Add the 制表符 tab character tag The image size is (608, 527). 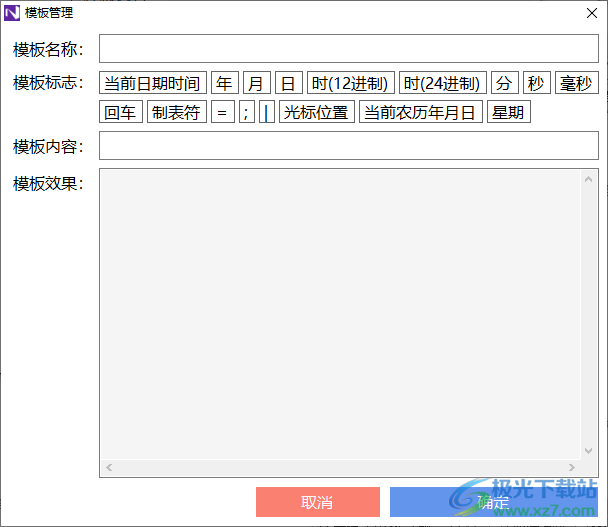pos(177,112)
